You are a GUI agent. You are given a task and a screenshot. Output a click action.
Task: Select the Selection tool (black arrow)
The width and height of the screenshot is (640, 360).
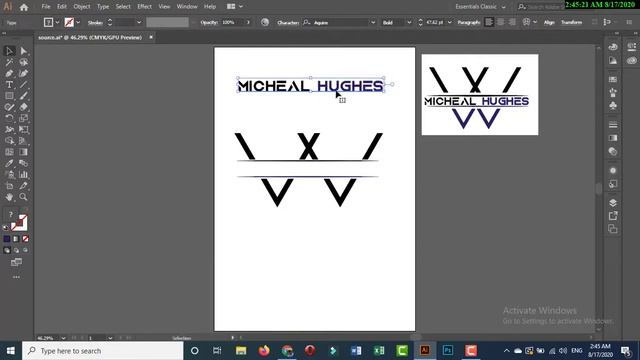coord(9,51)
